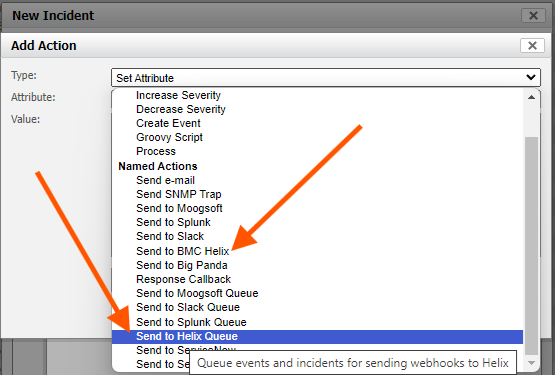Image resolution: width=555 pixels, height=375 pixels.
Task: Close the Add Action dialog
Action: [532, 45]
